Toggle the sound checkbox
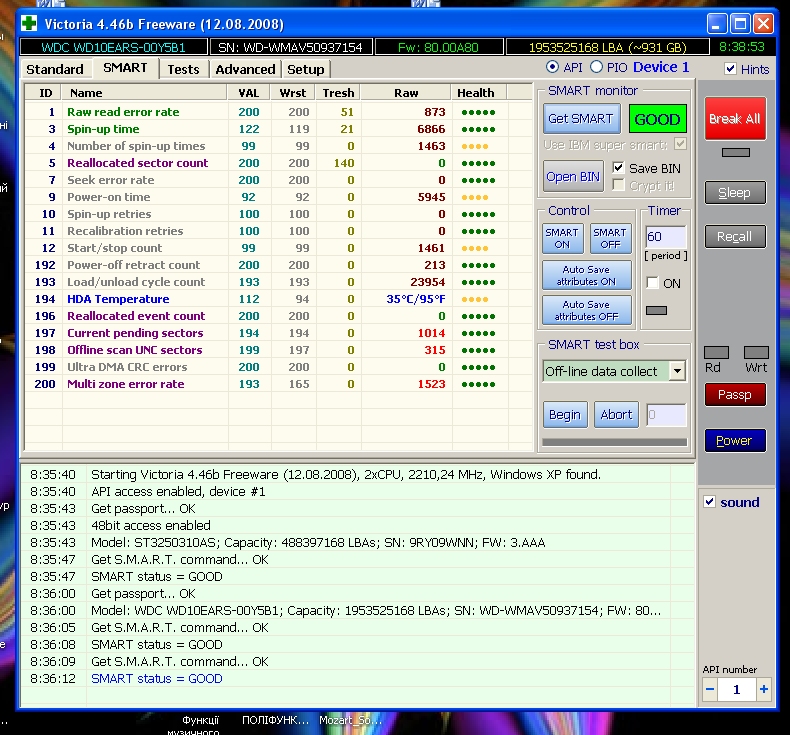The width and height of the screenshot is (790, 735). click(x=710, y=502)
